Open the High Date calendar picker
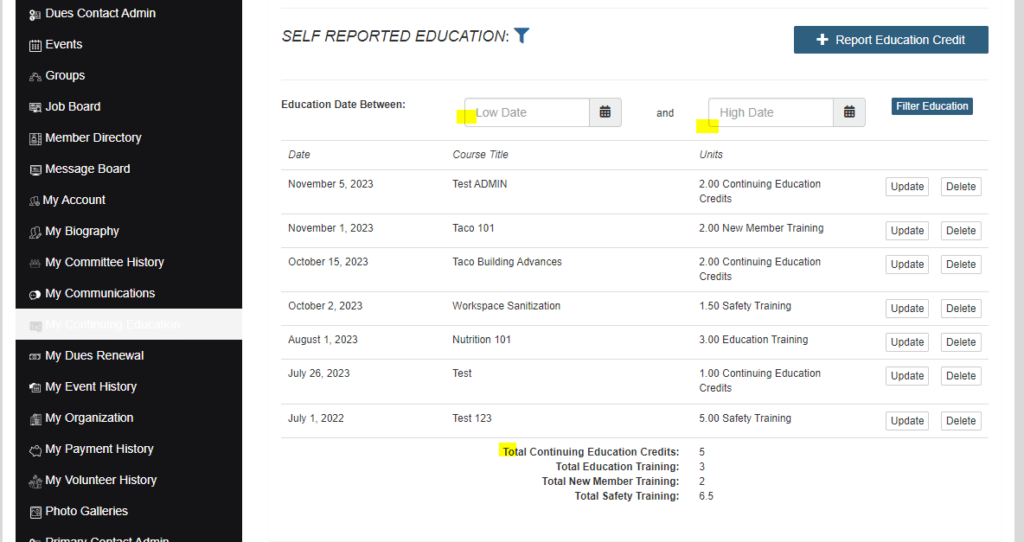 pyautogui.click(x=849, y=112)
